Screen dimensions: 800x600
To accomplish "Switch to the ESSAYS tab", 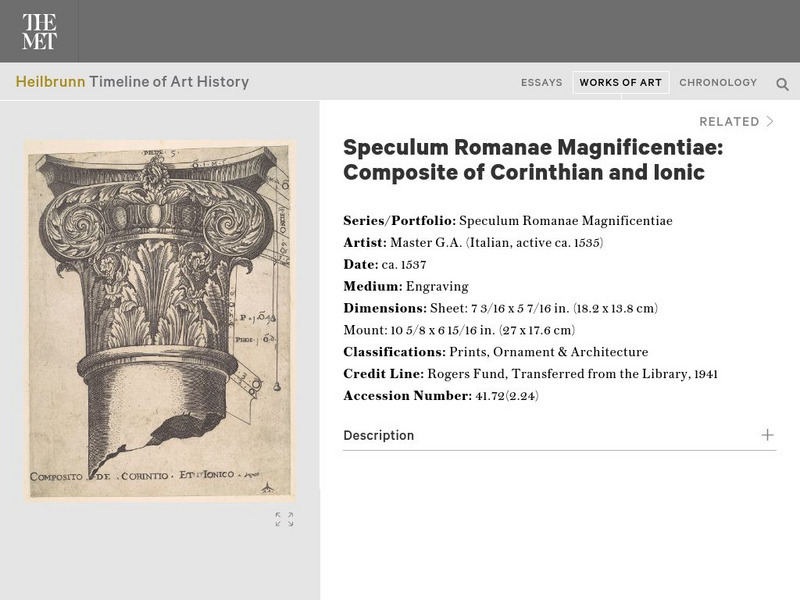I will pos(543,82).
